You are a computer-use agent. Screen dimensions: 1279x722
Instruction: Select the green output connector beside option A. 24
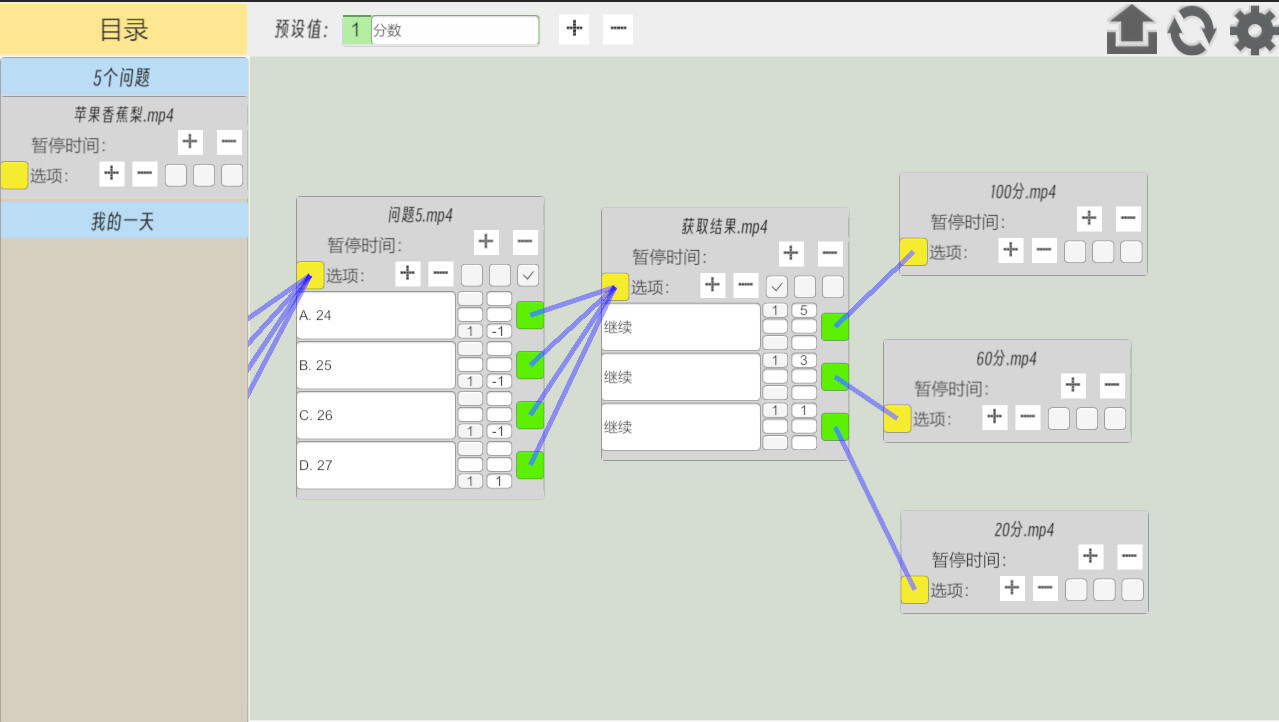point(529,315)
